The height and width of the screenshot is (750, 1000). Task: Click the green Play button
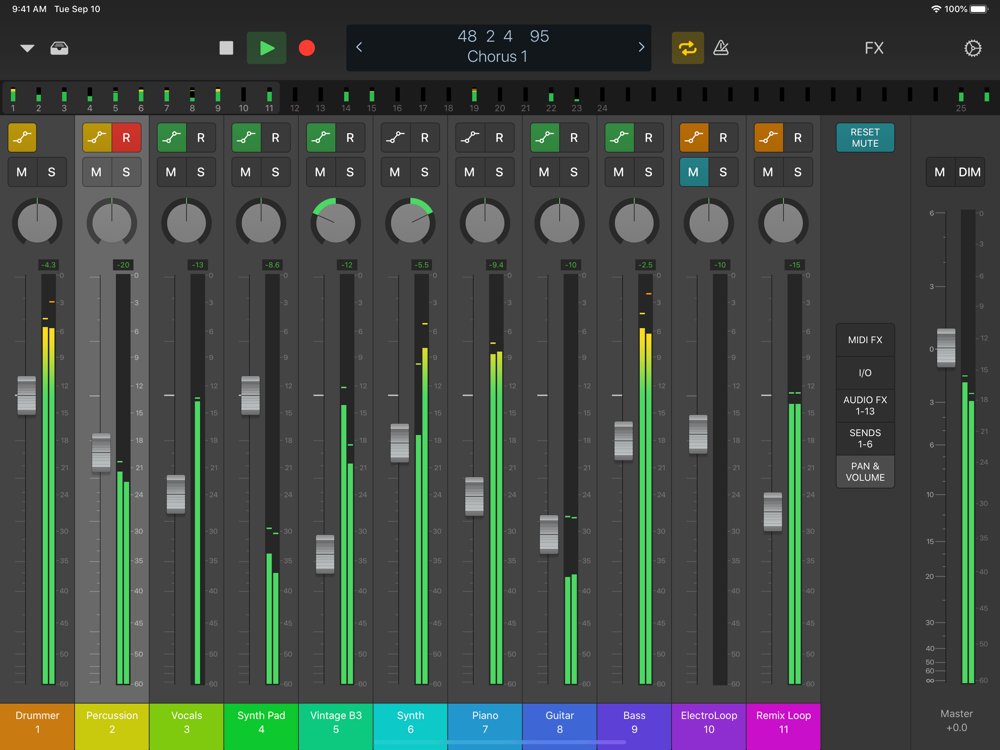tap(267, 48)
